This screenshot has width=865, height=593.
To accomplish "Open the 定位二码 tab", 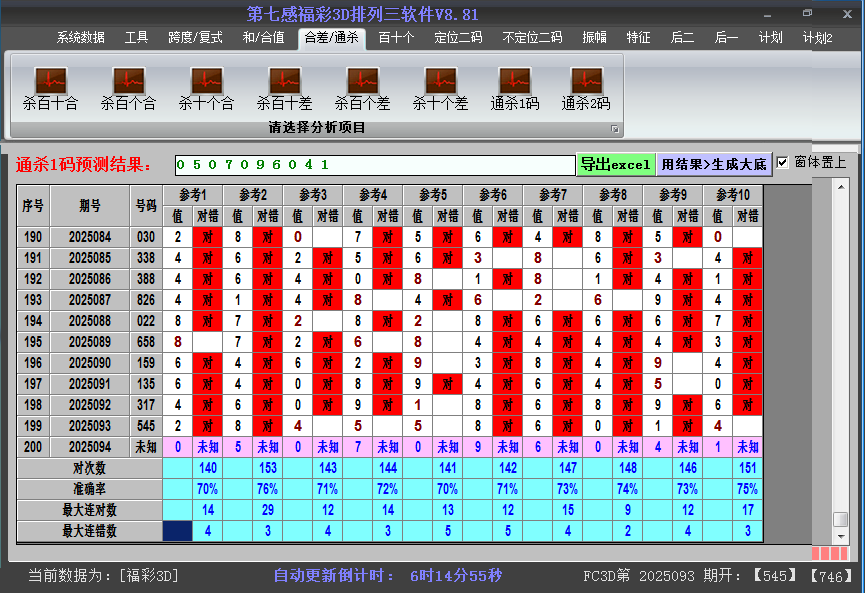I will [458, 38].
